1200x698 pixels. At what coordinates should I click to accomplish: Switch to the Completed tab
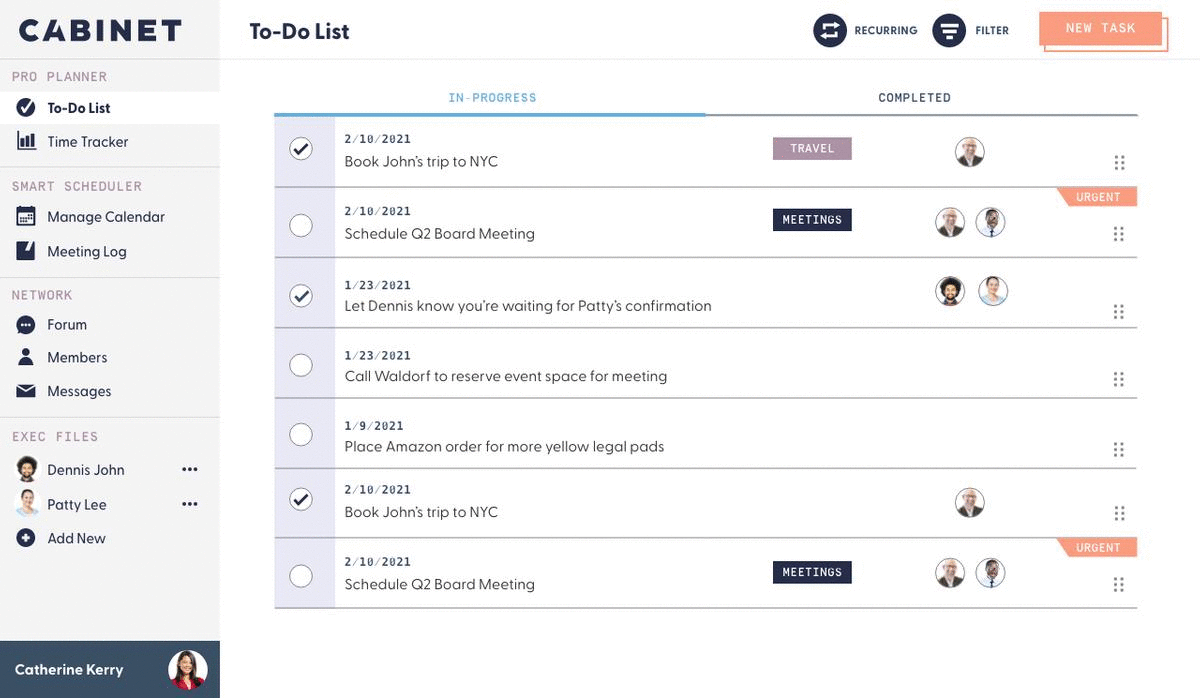(914, 98)
